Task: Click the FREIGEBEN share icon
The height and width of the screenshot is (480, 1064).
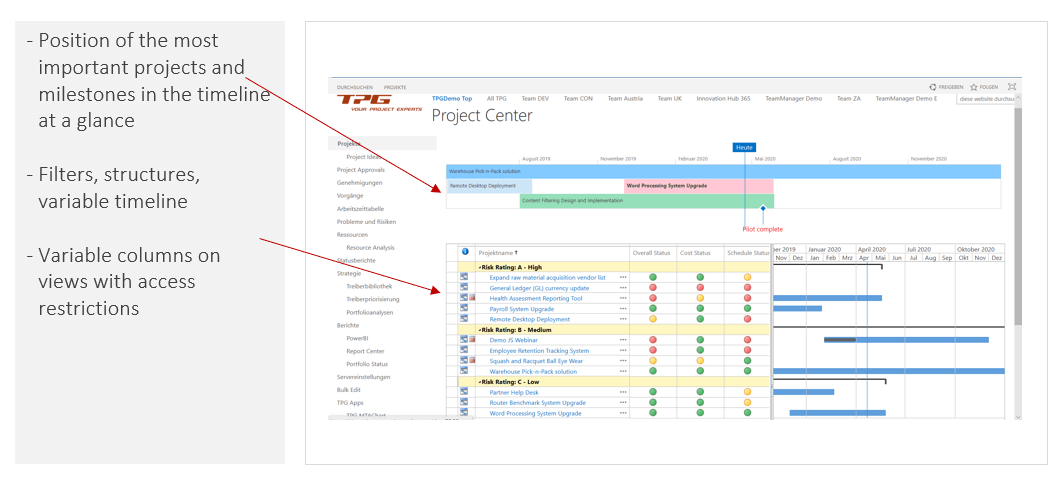Action: (933, 87)
